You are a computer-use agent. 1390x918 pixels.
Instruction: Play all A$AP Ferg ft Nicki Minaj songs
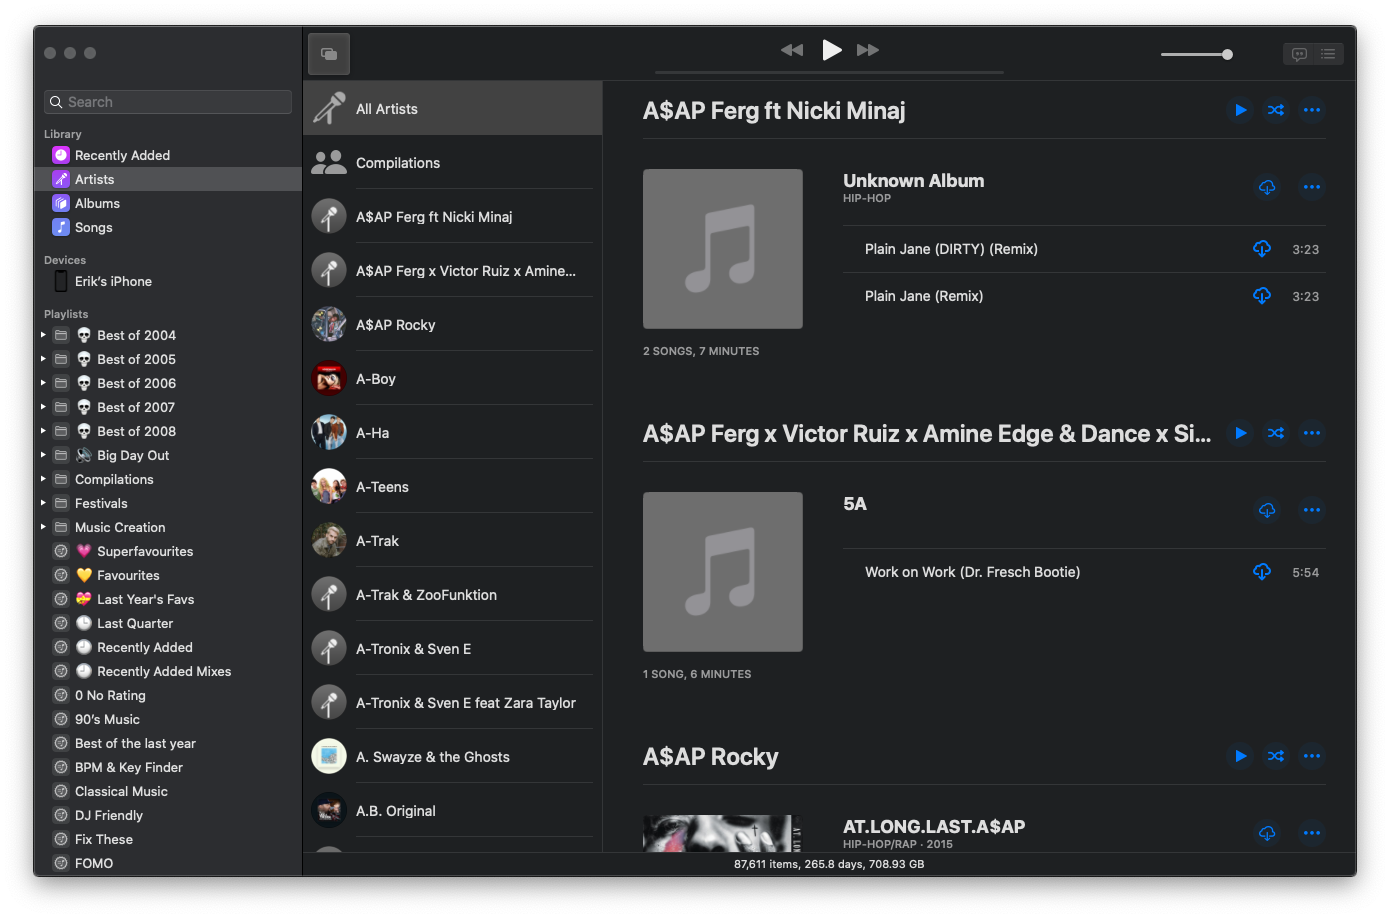click(1240, 110)
